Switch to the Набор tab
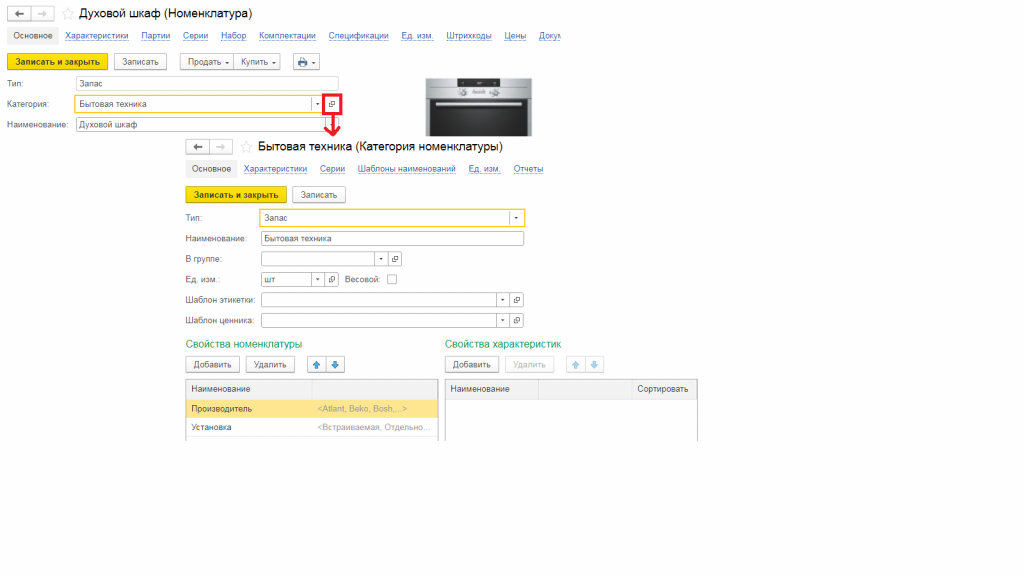This screenshot has width=1024, height=576. (x=233, y=36)
